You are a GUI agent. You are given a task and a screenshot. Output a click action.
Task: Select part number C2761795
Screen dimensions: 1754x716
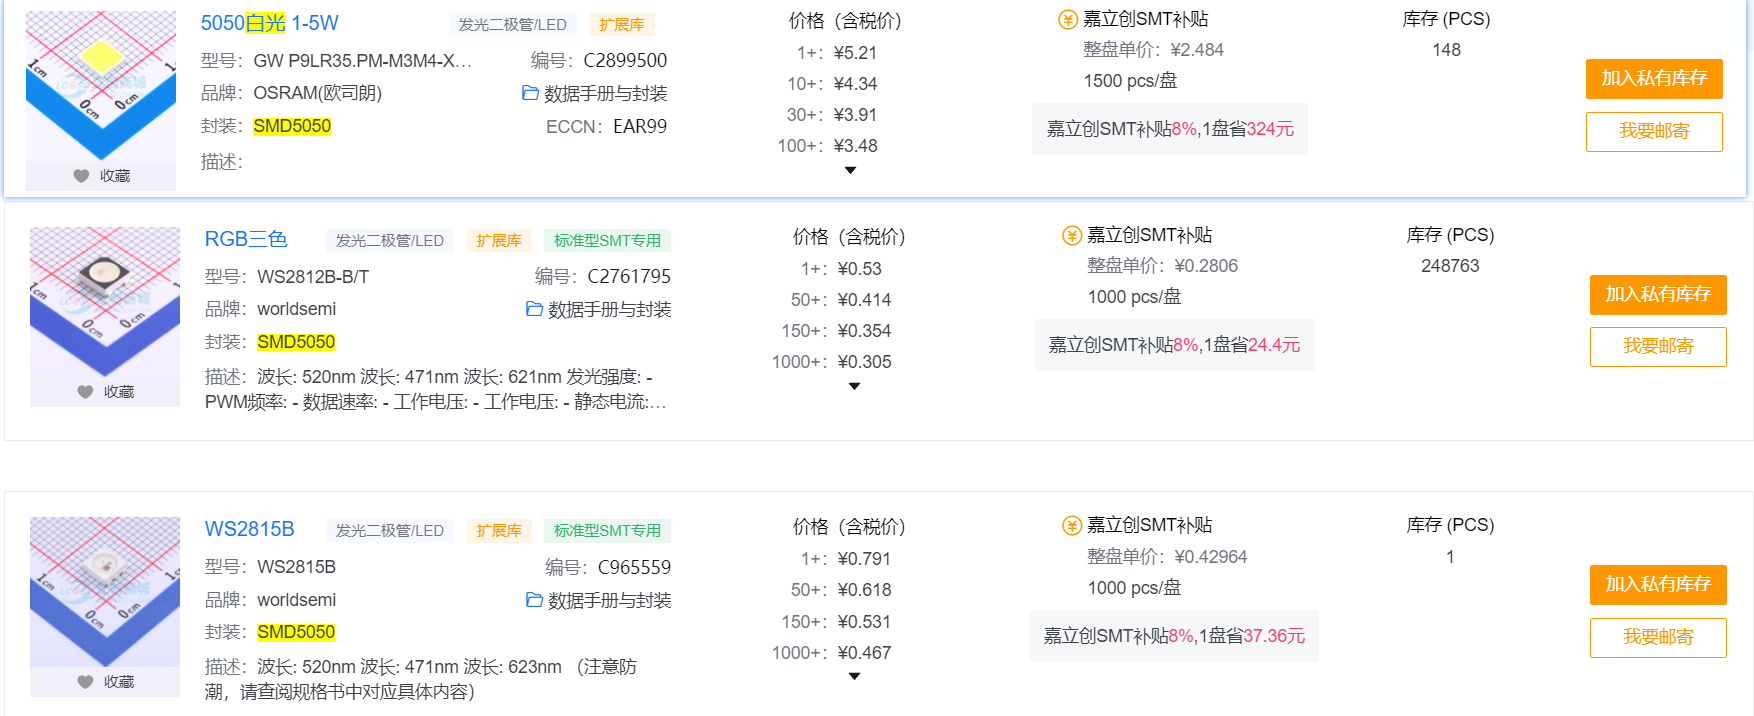tap(629, 277)
